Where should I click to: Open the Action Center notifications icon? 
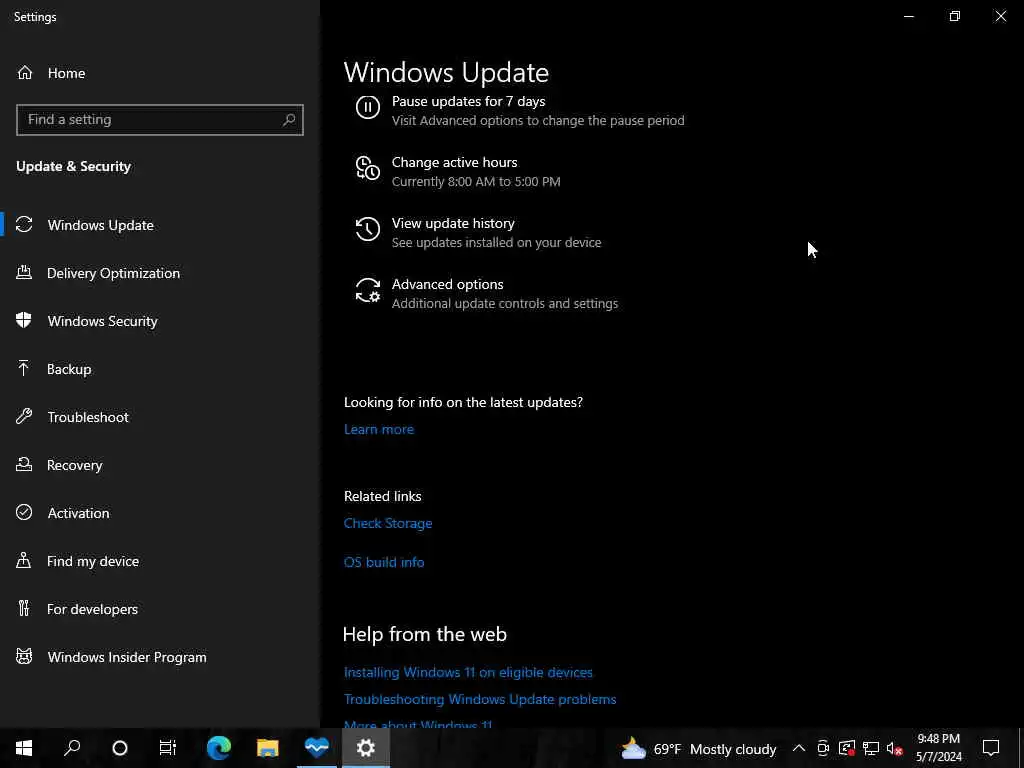click(991, 748)
